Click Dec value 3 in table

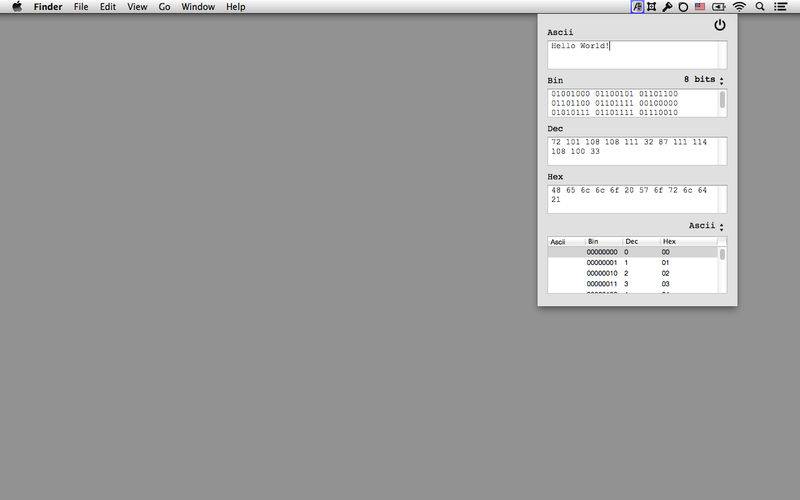[x=626, y=284]
